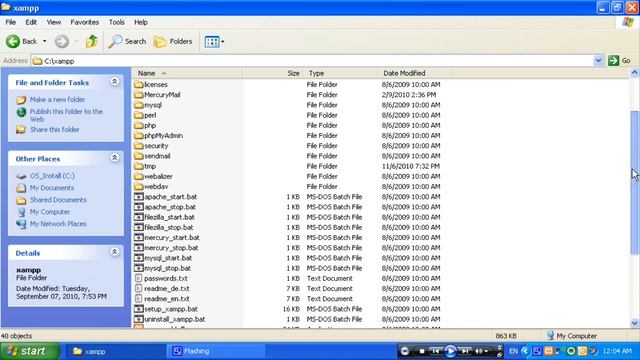Select mercury_start.bat file icon
Viewport: 640px width, 360px height.
[x=139, y=238]
